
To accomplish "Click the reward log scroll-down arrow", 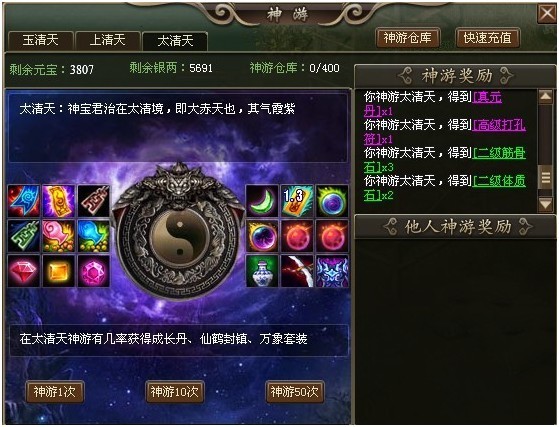I will click(546, 205).
